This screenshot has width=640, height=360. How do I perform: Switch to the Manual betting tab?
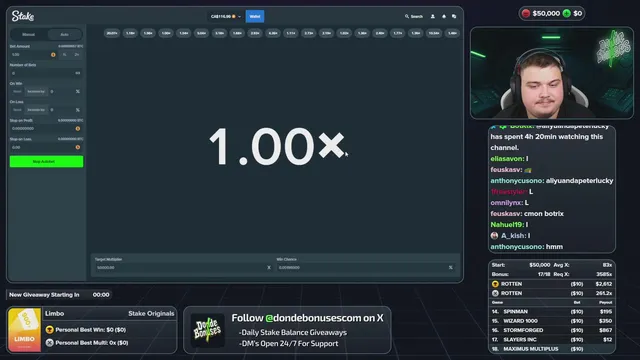point(29,34)
